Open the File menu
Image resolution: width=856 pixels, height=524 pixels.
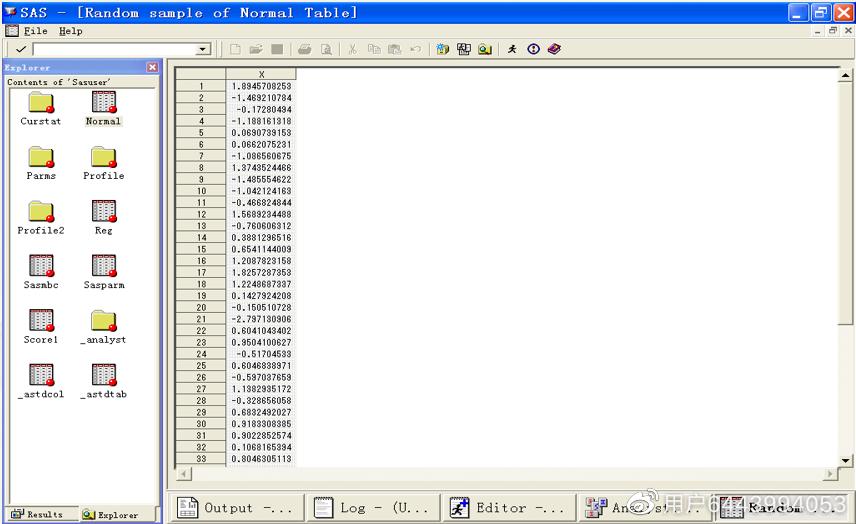(35, 31)
